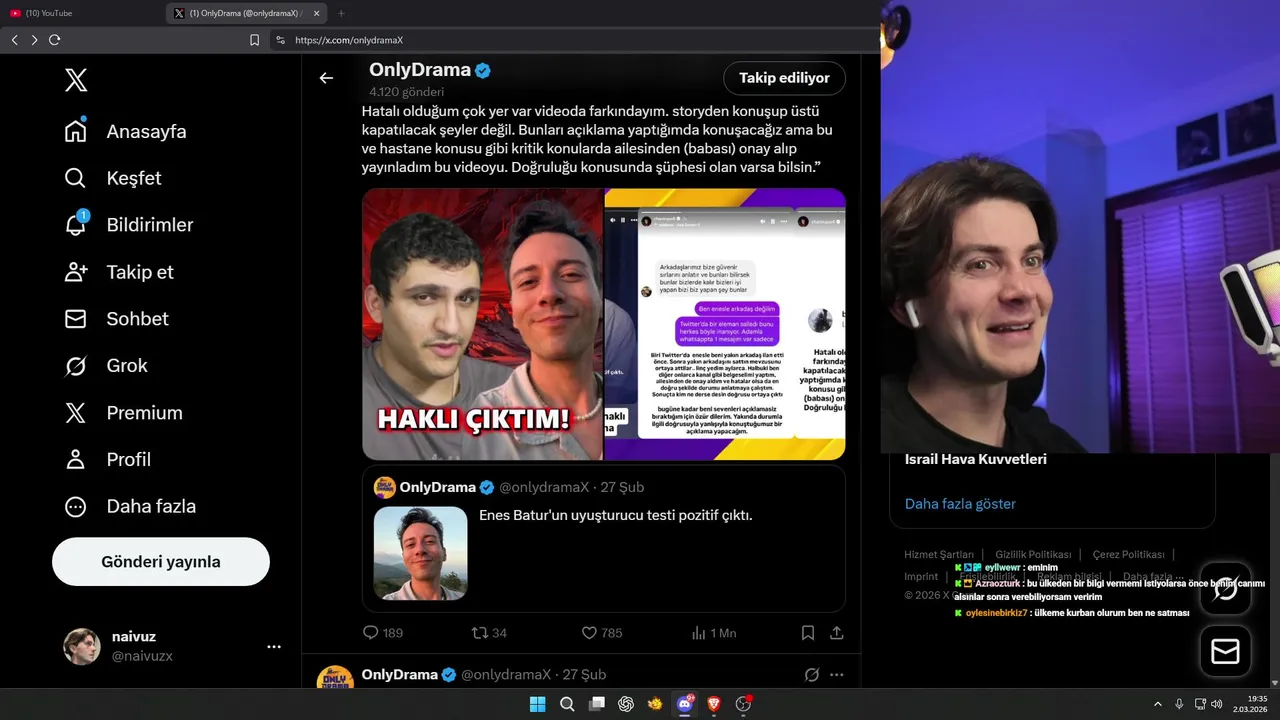1280x720 pixels.
Task: Open Discord from taskbar
Action: 685,704
